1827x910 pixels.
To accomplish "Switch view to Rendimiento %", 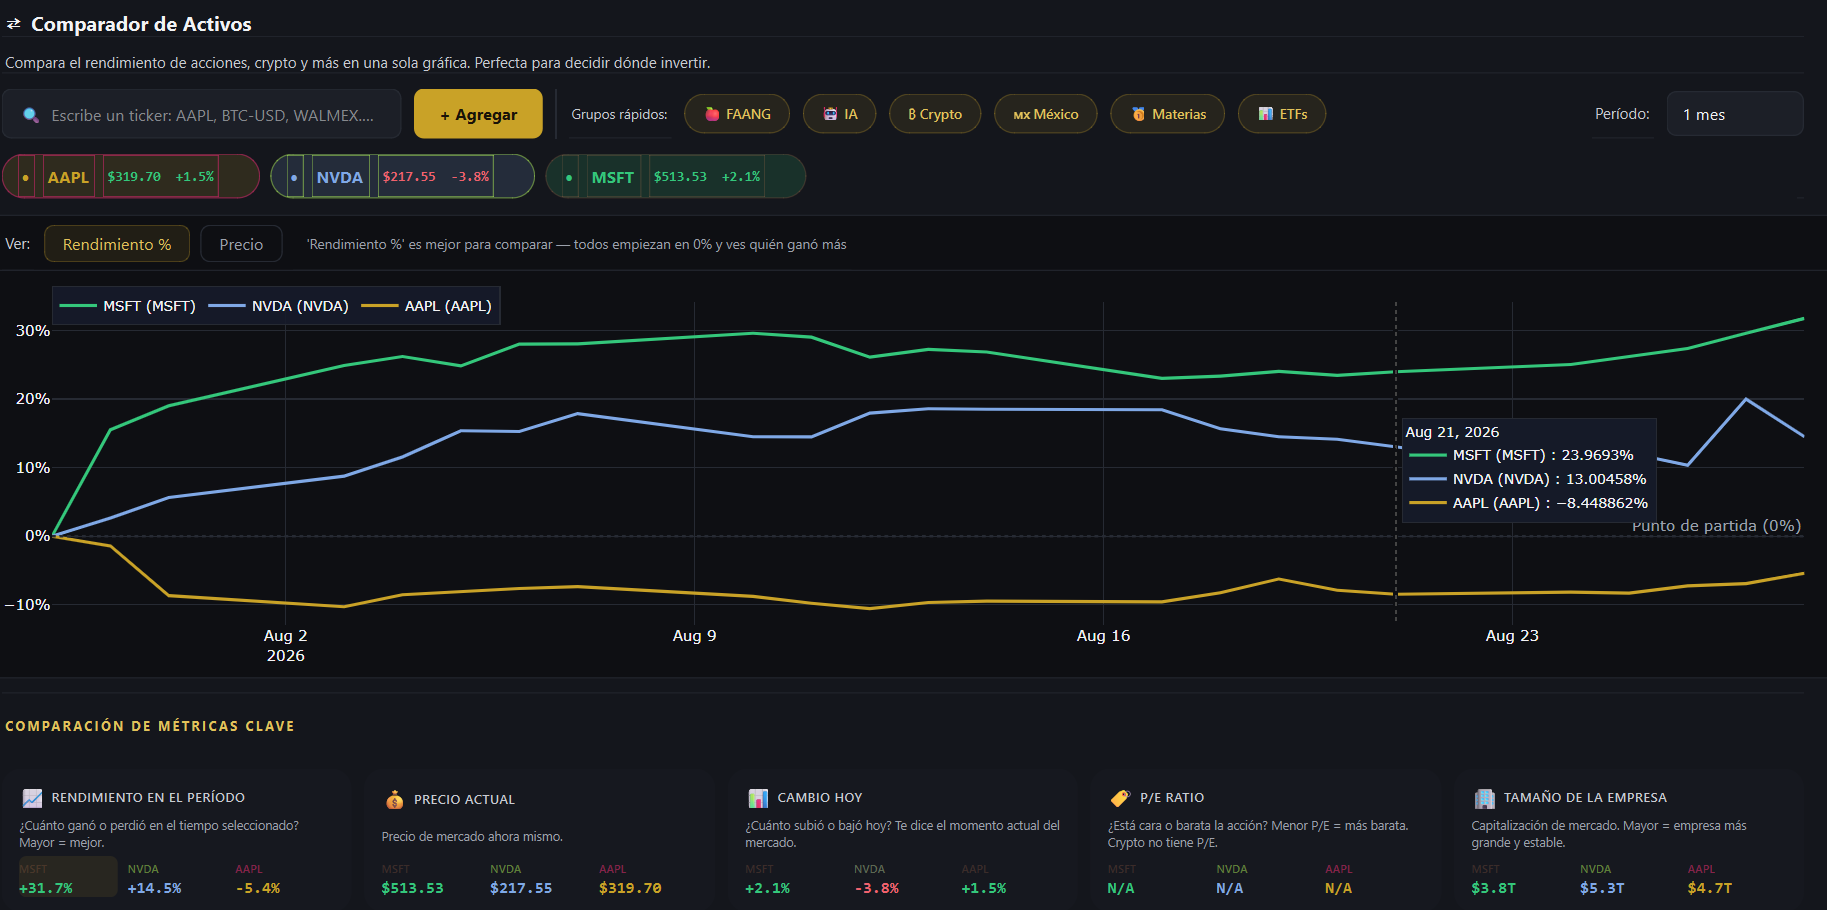I will [x=117, y=244].
